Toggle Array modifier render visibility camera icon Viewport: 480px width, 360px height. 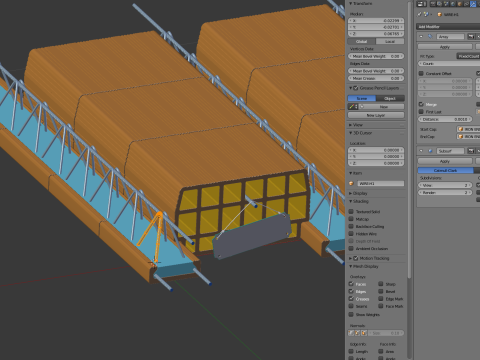point(471,36)
